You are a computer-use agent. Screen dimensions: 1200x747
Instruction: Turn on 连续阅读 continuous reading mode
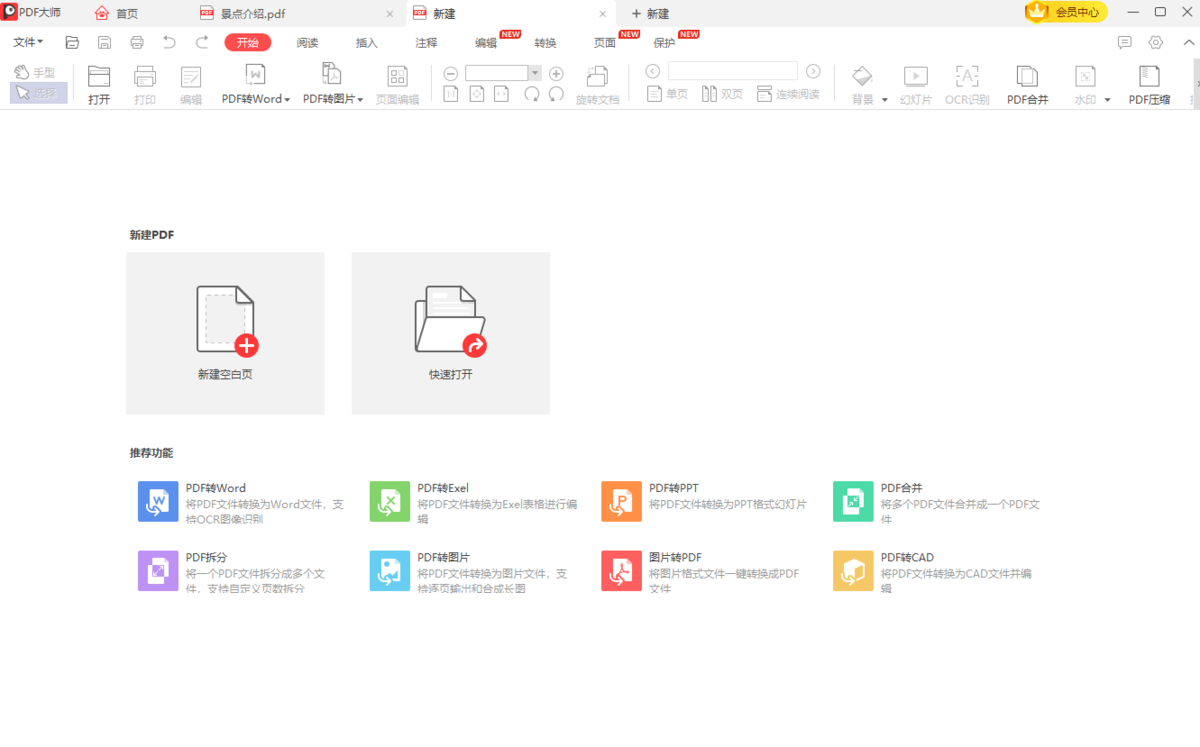(x=789, y=94)
